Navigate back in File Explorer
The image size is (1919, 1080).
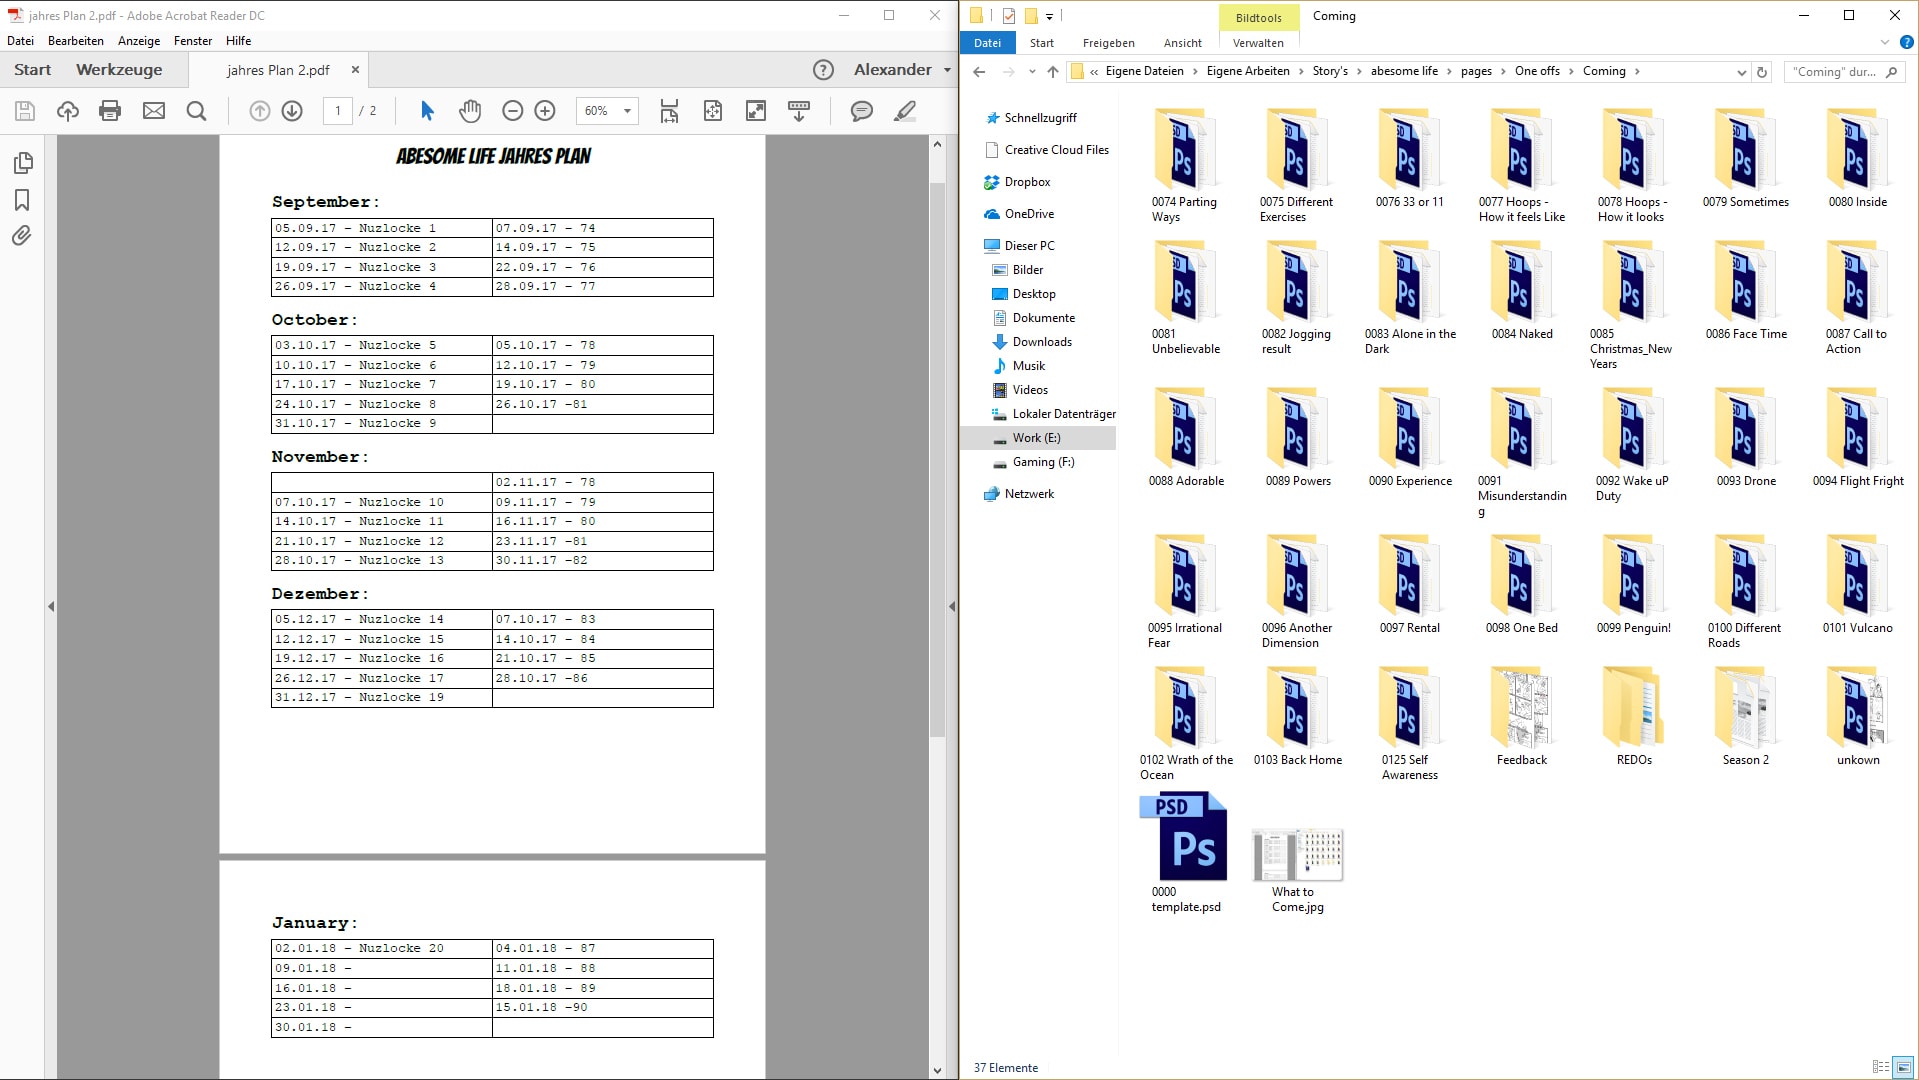pyautogui.click(x=979, y=72)
